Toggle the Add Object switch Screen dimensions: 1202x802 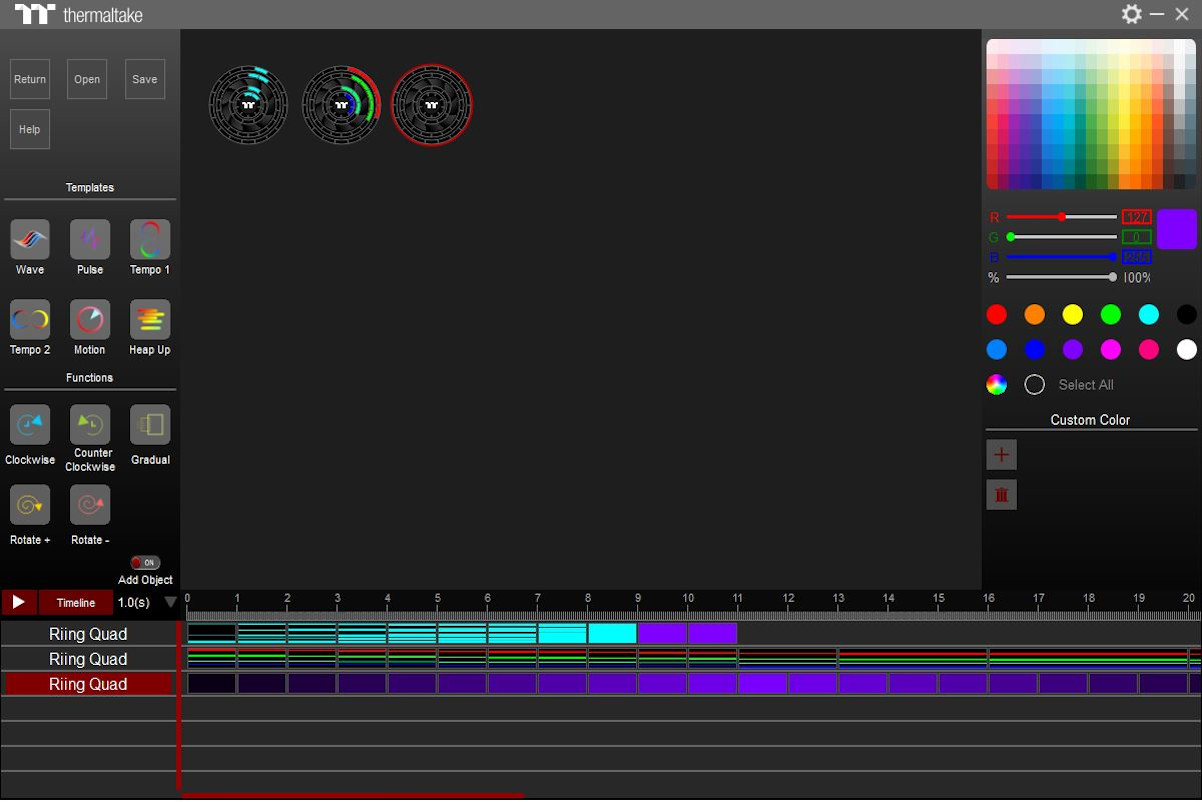[145, 563]
